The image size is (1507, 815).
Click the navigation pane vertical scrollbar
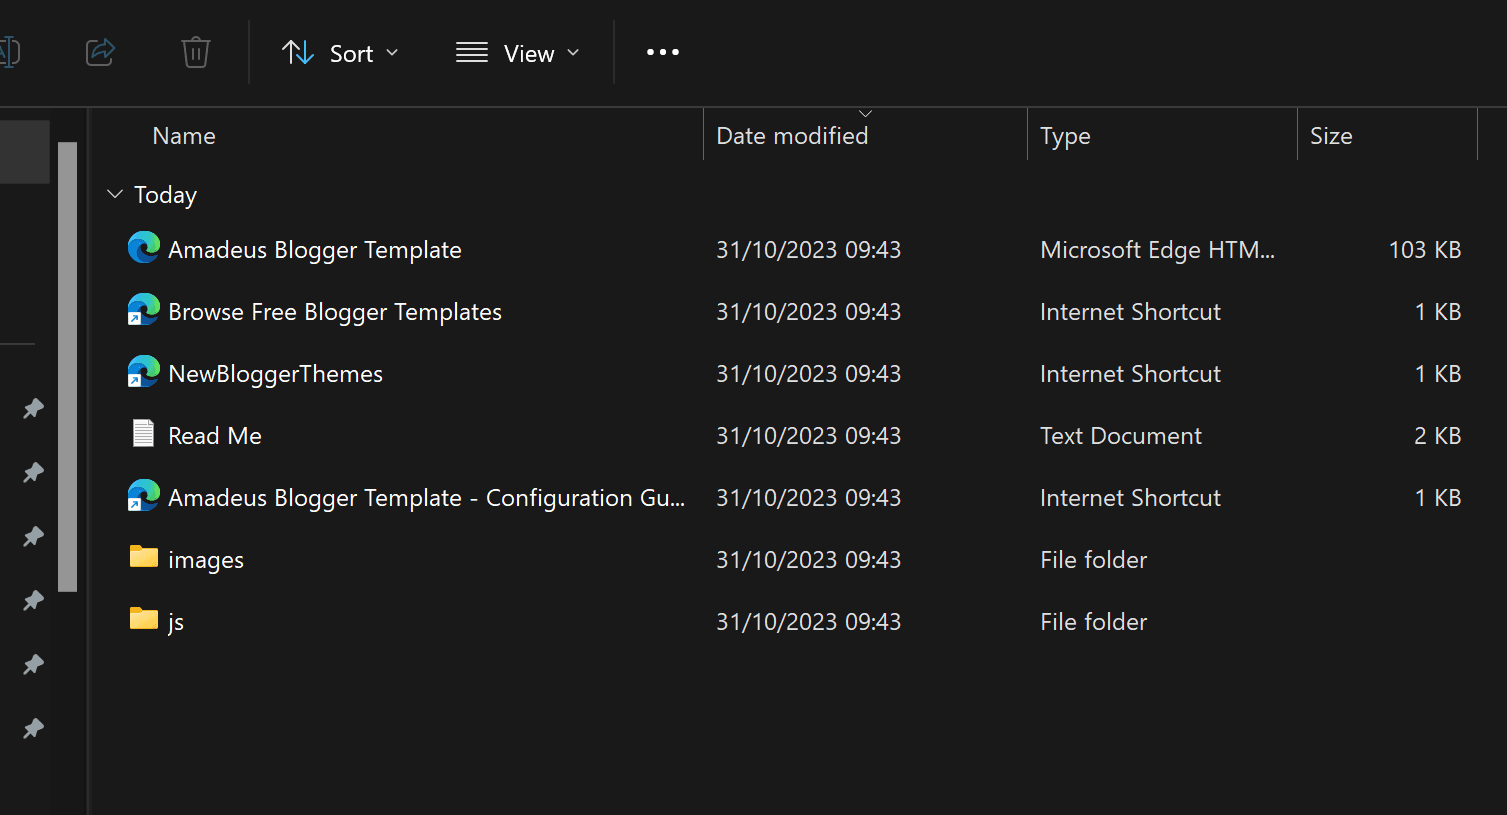tap(68, 367)
